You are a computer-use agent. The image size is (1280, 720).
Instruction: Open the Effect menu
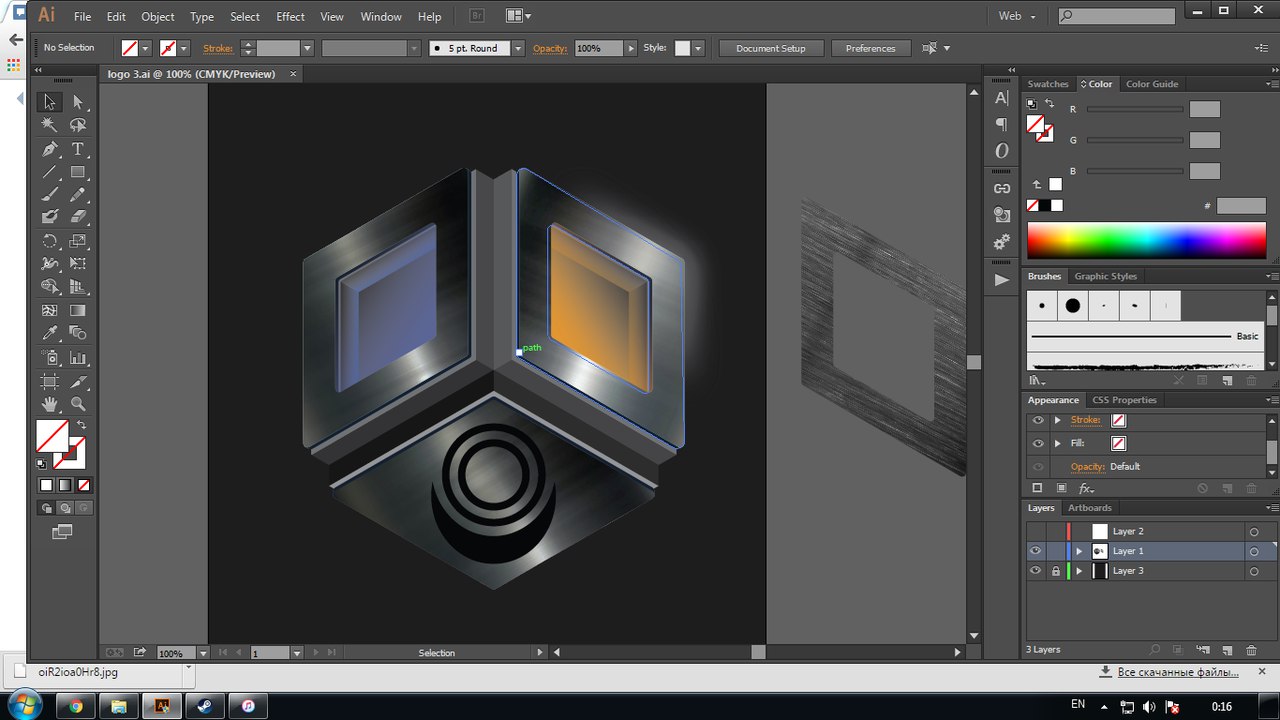pyautogui.click(x=290, y=16)
